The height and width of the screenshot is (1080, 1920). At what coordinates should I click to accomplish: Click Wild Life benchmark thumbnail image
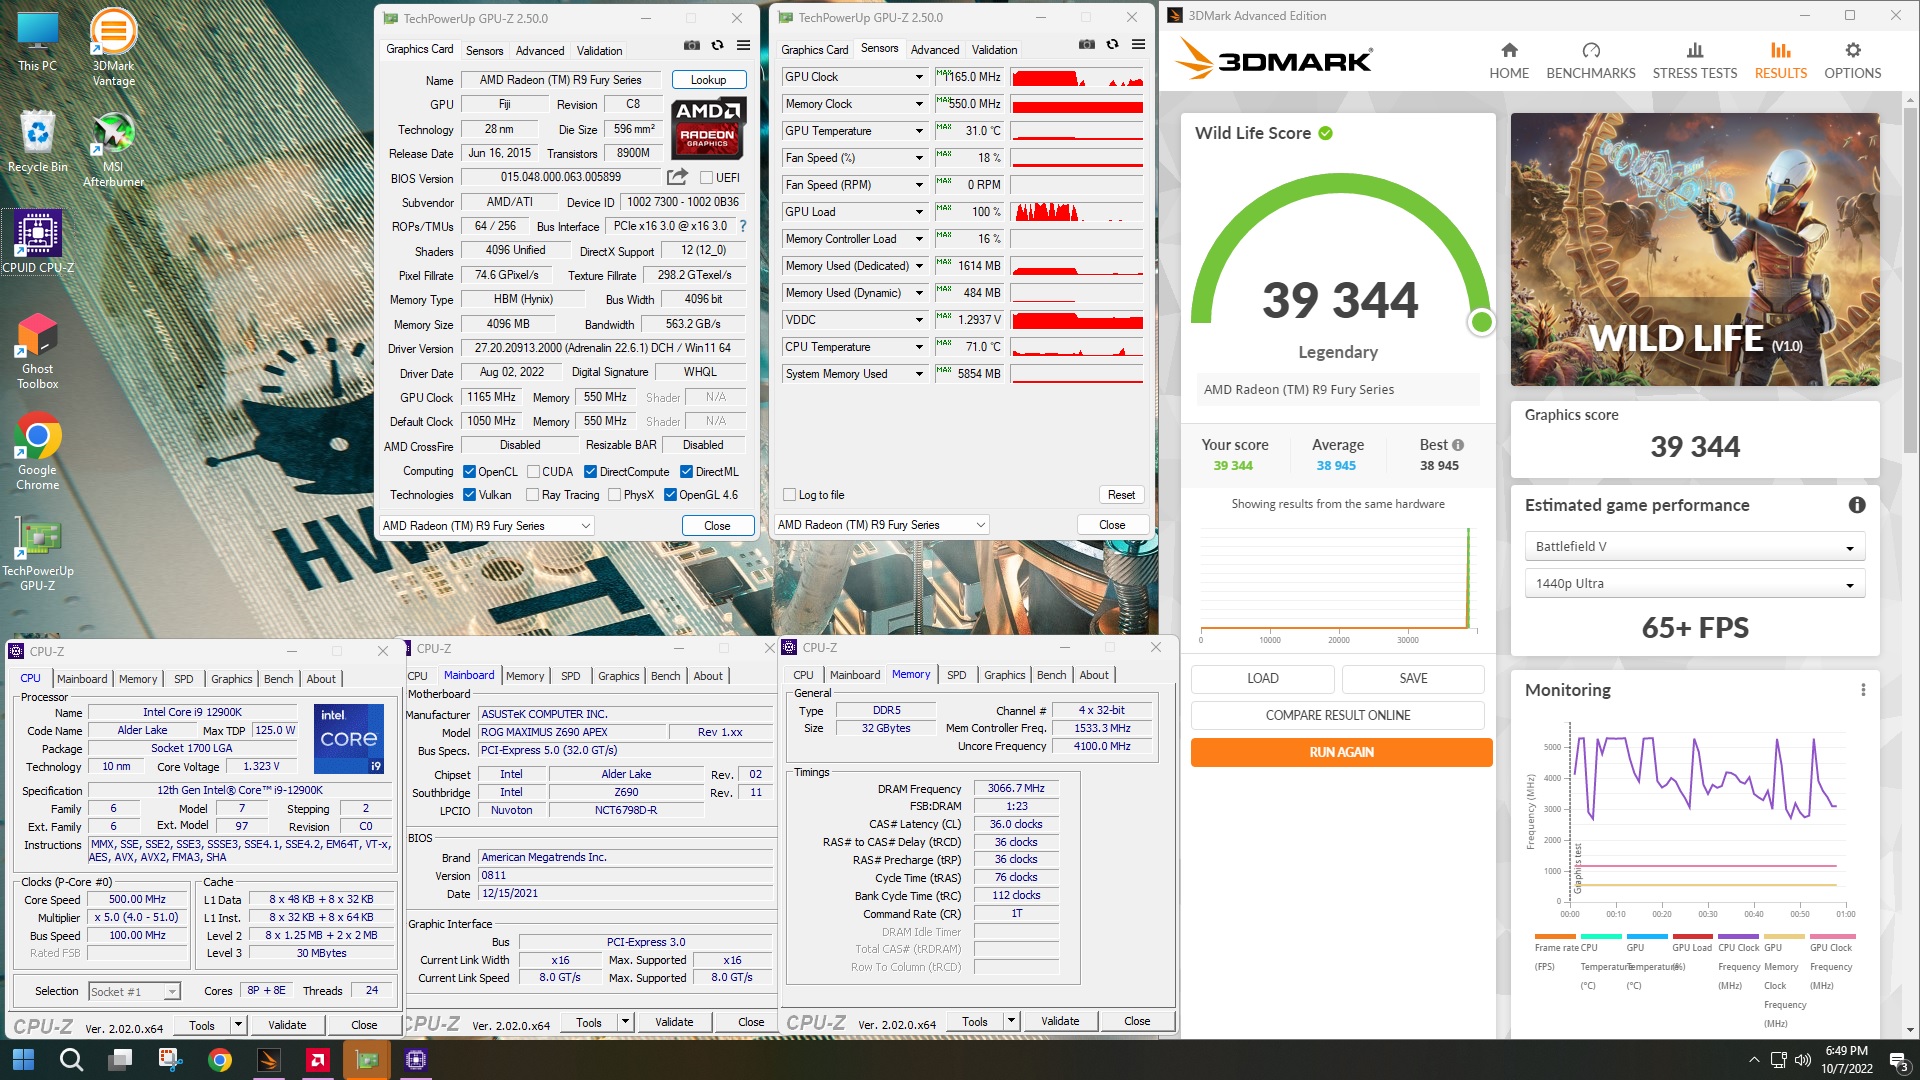[x=1695, y=249]
